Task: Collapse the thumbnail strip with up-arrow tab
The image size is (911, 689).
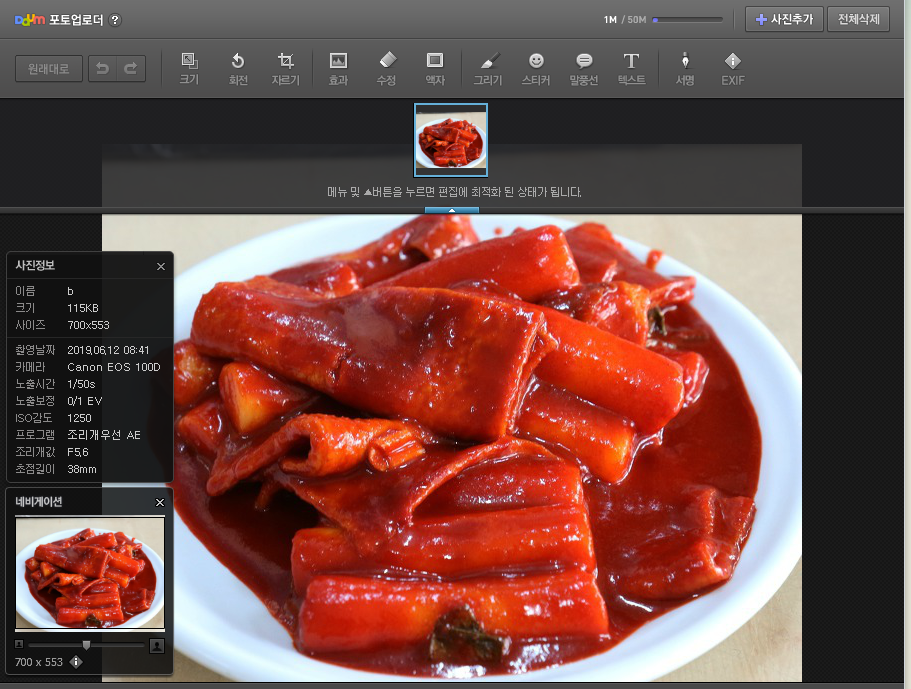Action: pyautogui.click(x=451, y=210)
